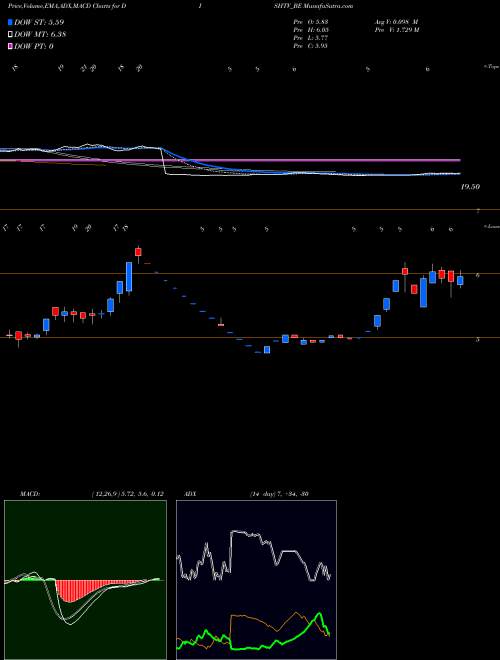The height and width of the screenshot is (660, 500).
Task: Click the MunafaSutra.com text in the title
Action: 328,6
